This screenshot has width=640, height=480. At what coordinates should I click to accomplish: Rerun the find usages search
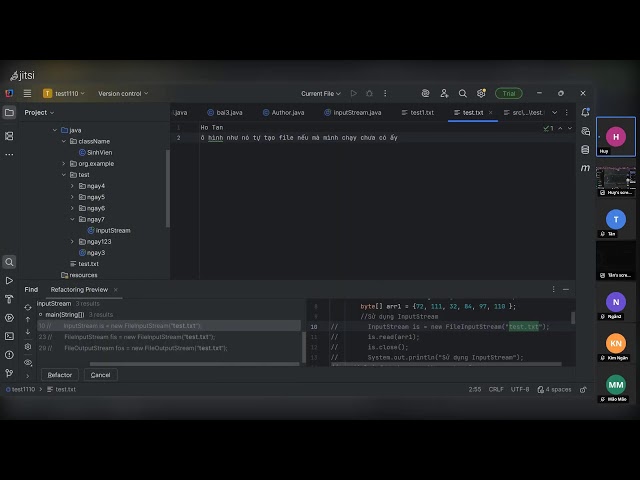pos(28,307)
